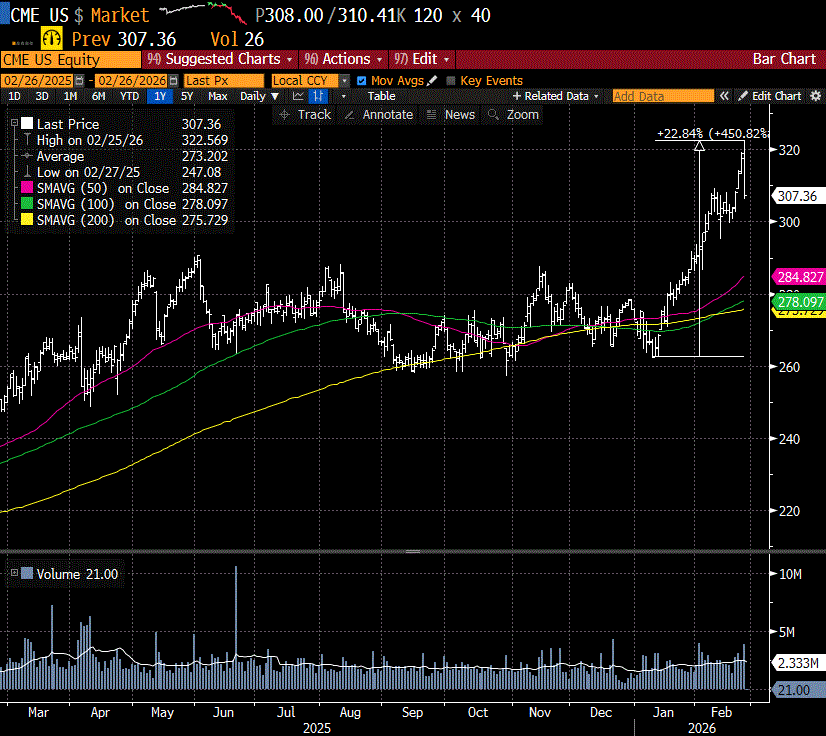Image resolution: width=826 pixels, height=736 pixels.
Task: Click the 'High on 02/25/26' legend row
Action: [125, 140]
